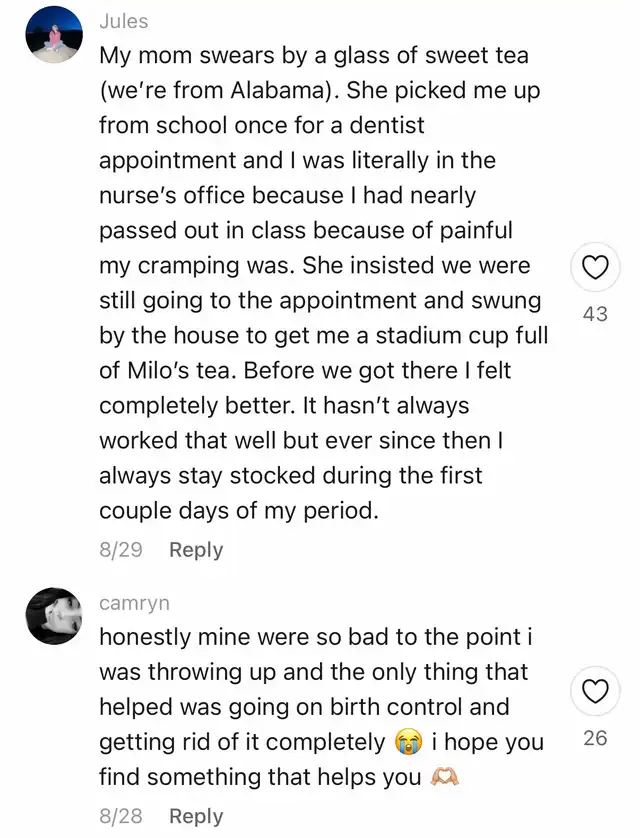The image size is (640, 838).
Task: Click the crying face emoji
Action: 407,743
